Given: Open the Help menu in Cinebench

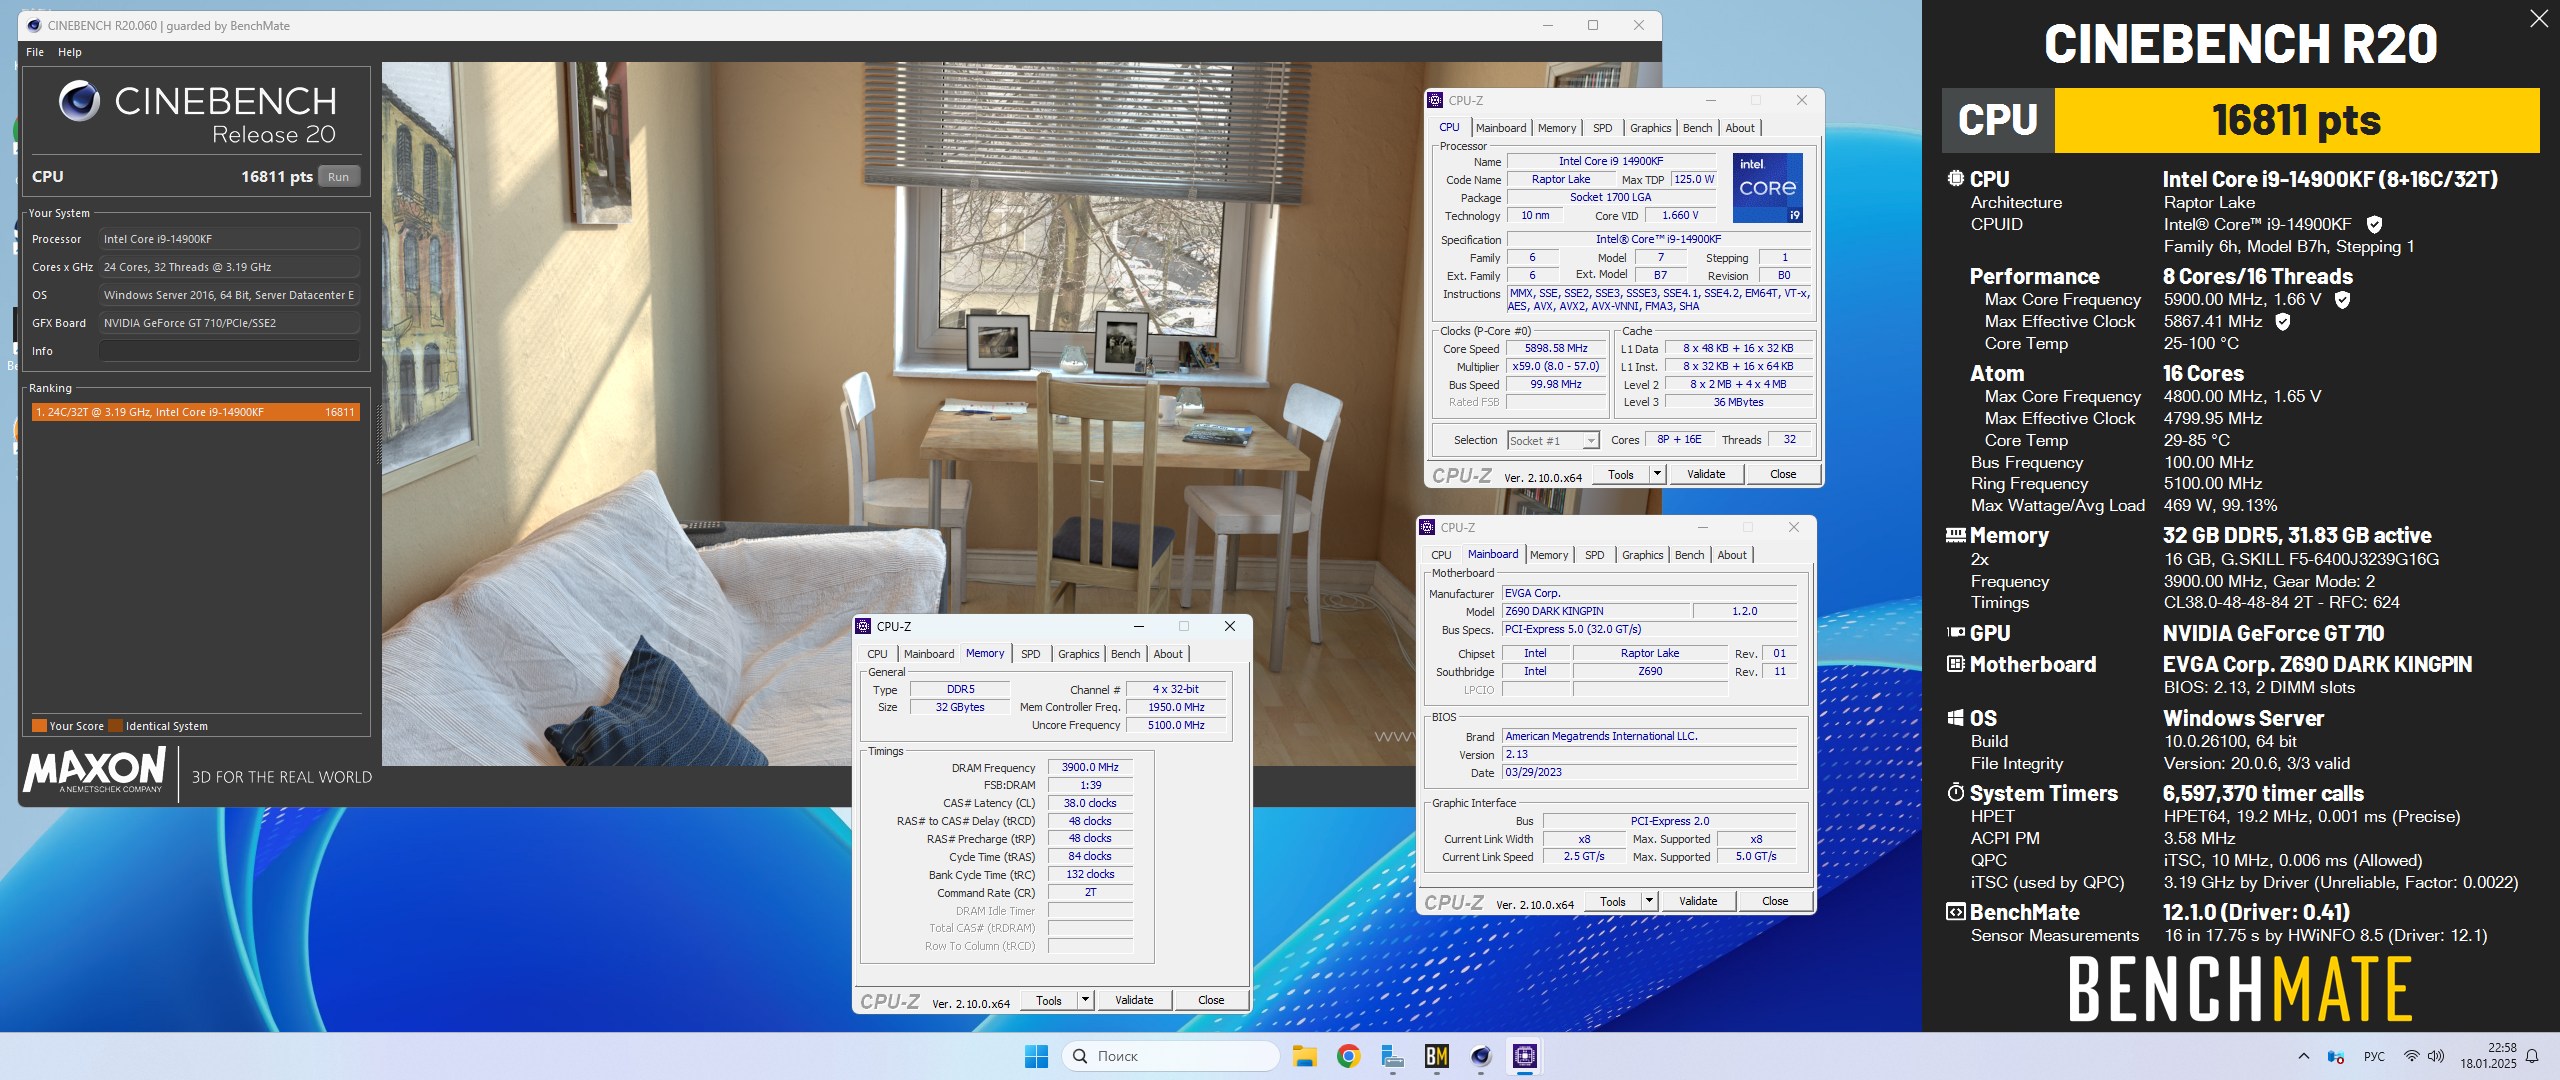Looking at the screenshot, I should [x=70, y=52].
